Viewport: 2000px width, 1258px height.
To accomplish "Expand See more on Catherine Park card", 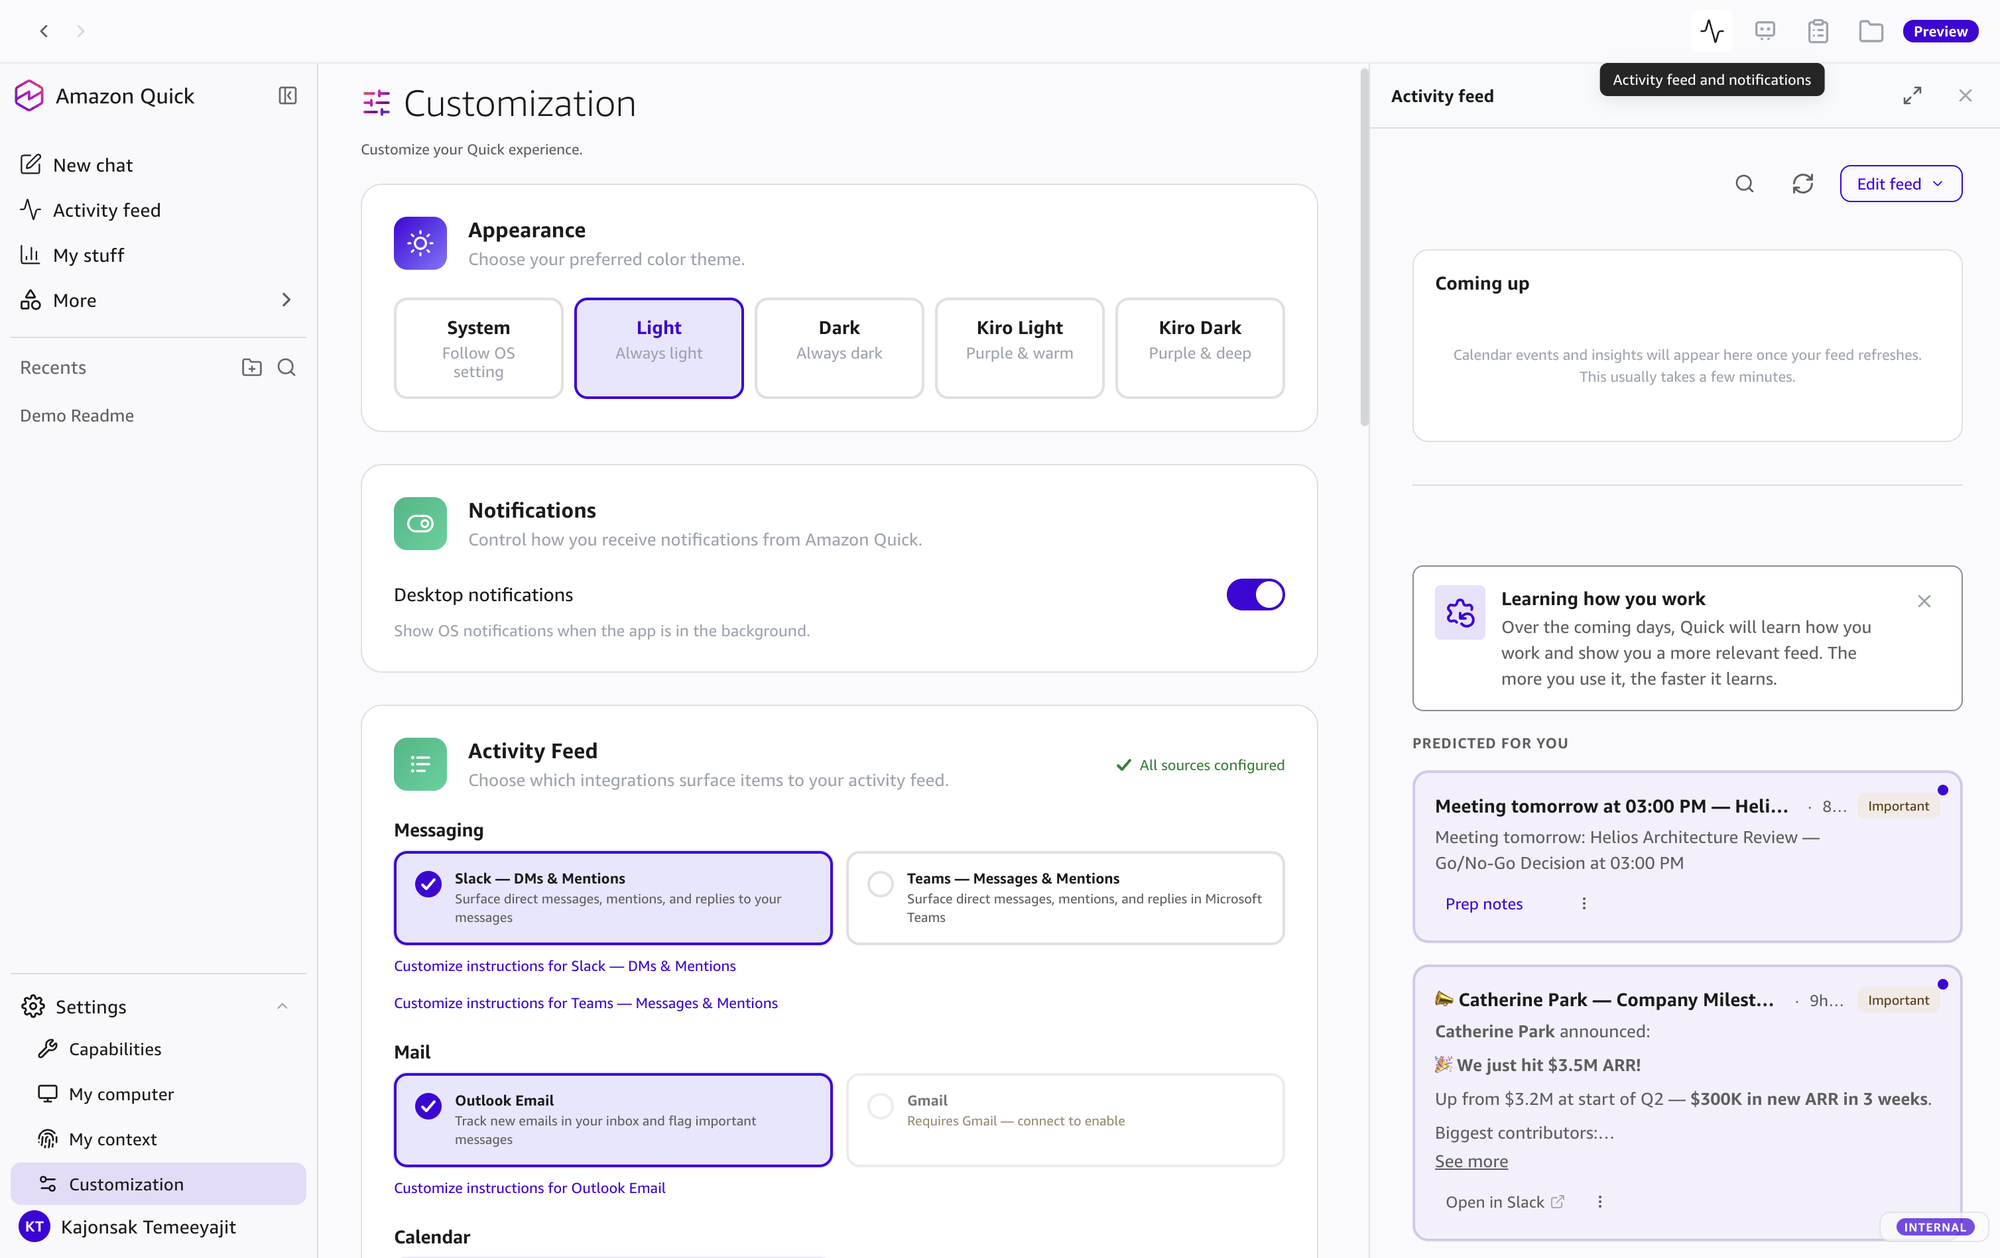I will [x=1471, y=1161].
